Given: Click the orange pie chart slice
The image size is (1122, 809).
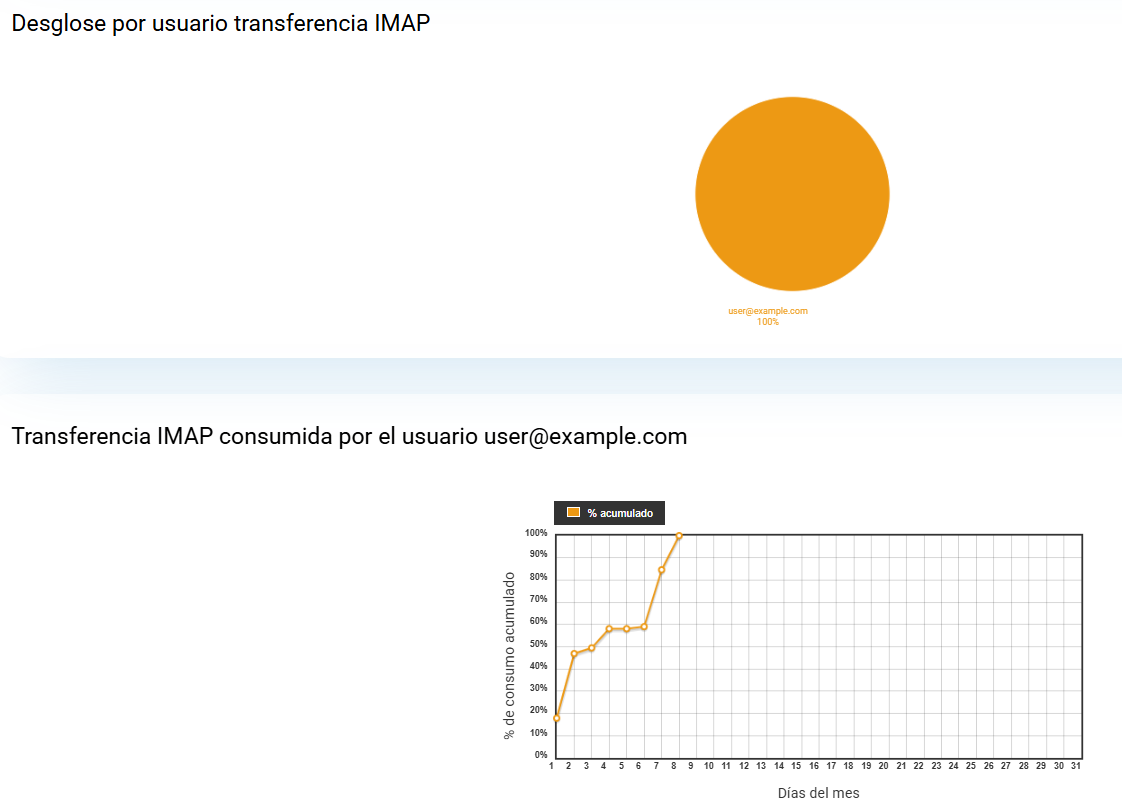Looking at the screenshot, I should (791, 194).
